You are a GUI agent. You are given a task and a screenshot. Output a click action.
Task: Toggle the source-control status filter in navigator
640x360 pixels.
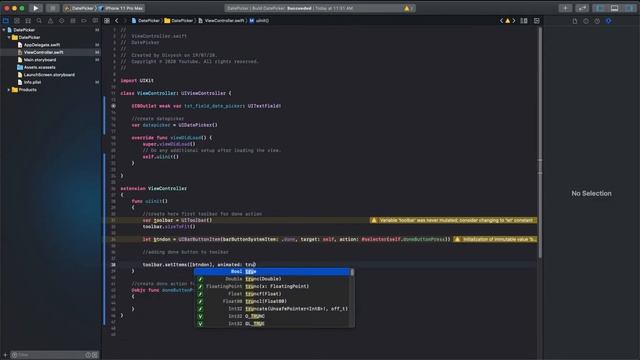coord(95,355)
